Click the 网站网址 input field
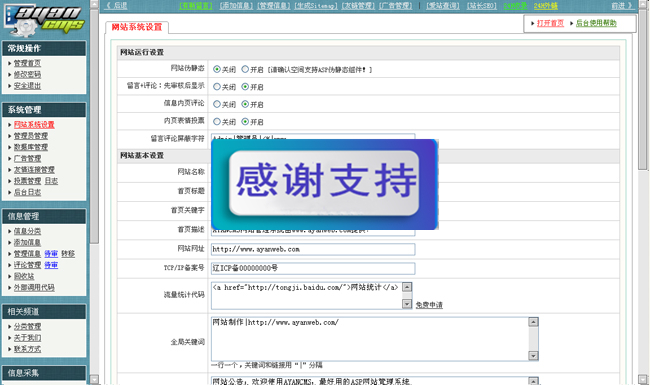This screenshot has height=385, width=650. [x=313, y=249]
